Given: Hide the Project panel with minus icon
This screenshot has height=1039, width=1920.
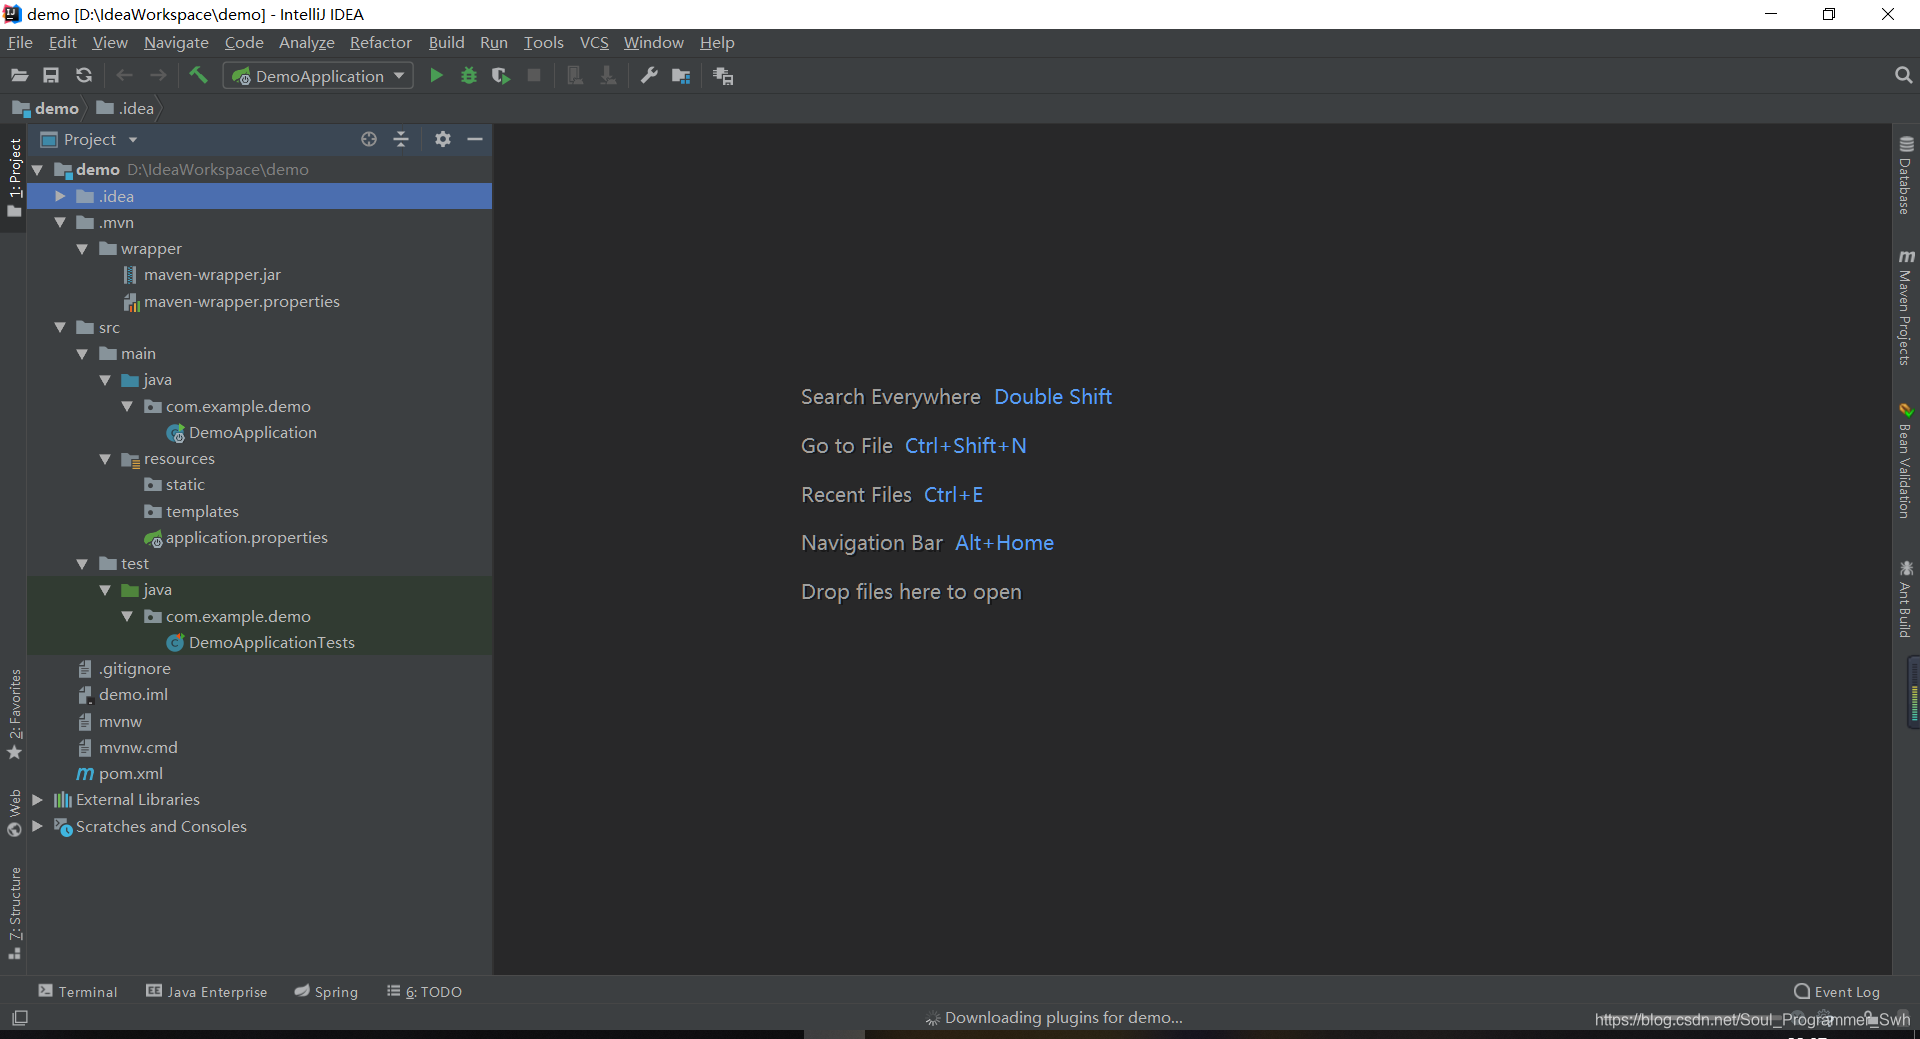Looking at the screenshot, I should [x=475, y=140].
